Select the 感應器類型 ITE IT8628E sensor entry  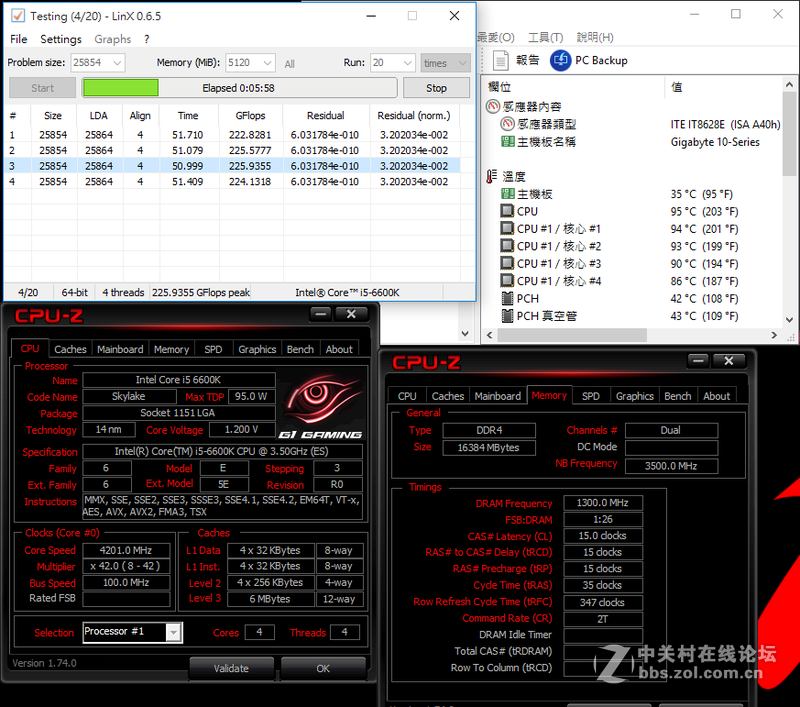coord(547,122)
